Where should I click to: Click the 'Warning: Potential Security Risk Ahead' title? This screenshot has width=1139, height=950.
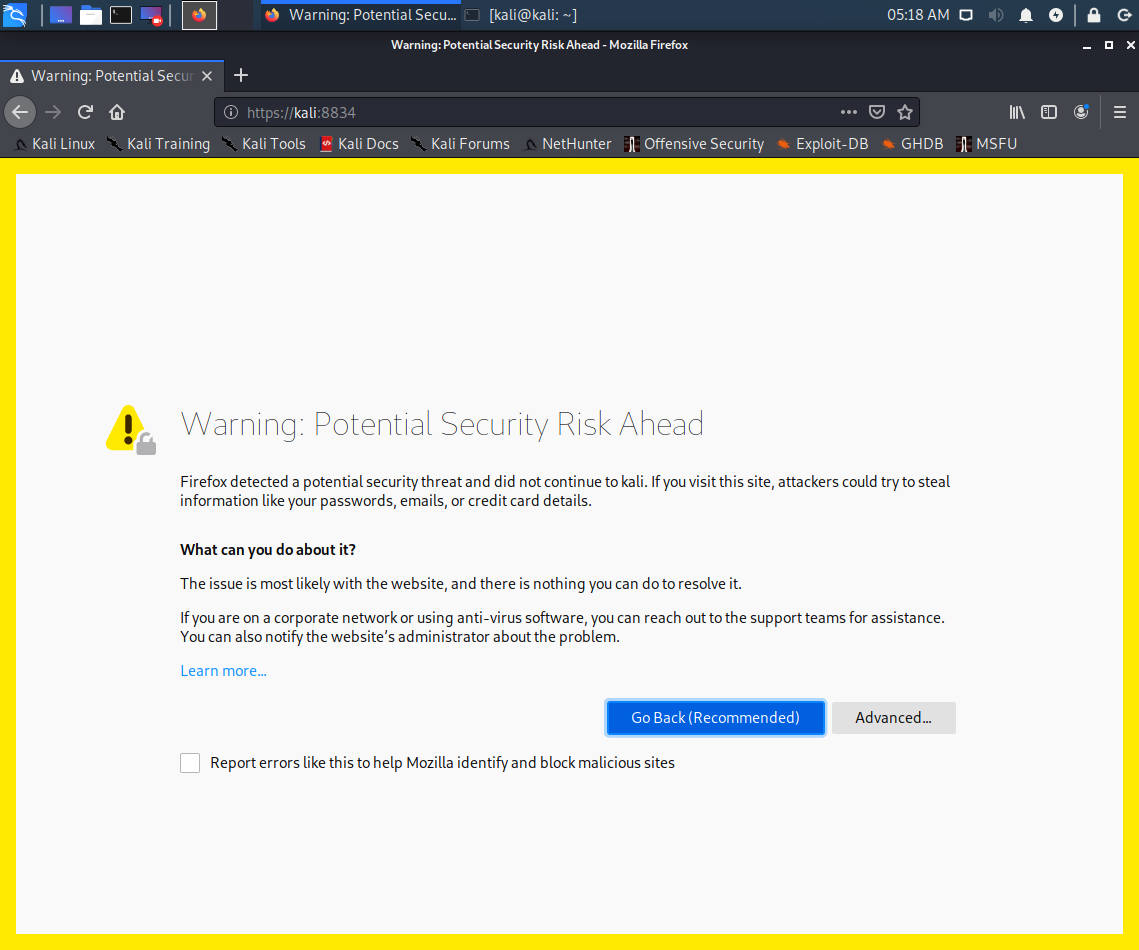(x=442, y=424)
